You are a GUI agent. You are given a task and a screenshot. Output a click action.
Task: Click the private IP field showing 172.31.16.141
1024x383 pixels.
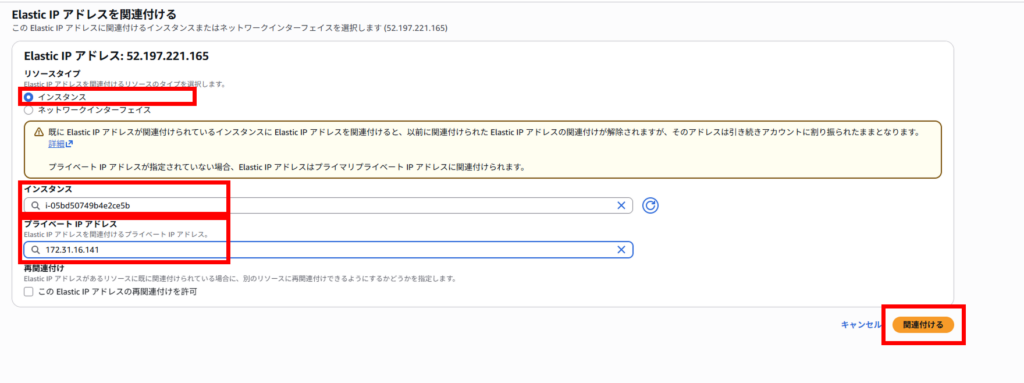point(328,250)
